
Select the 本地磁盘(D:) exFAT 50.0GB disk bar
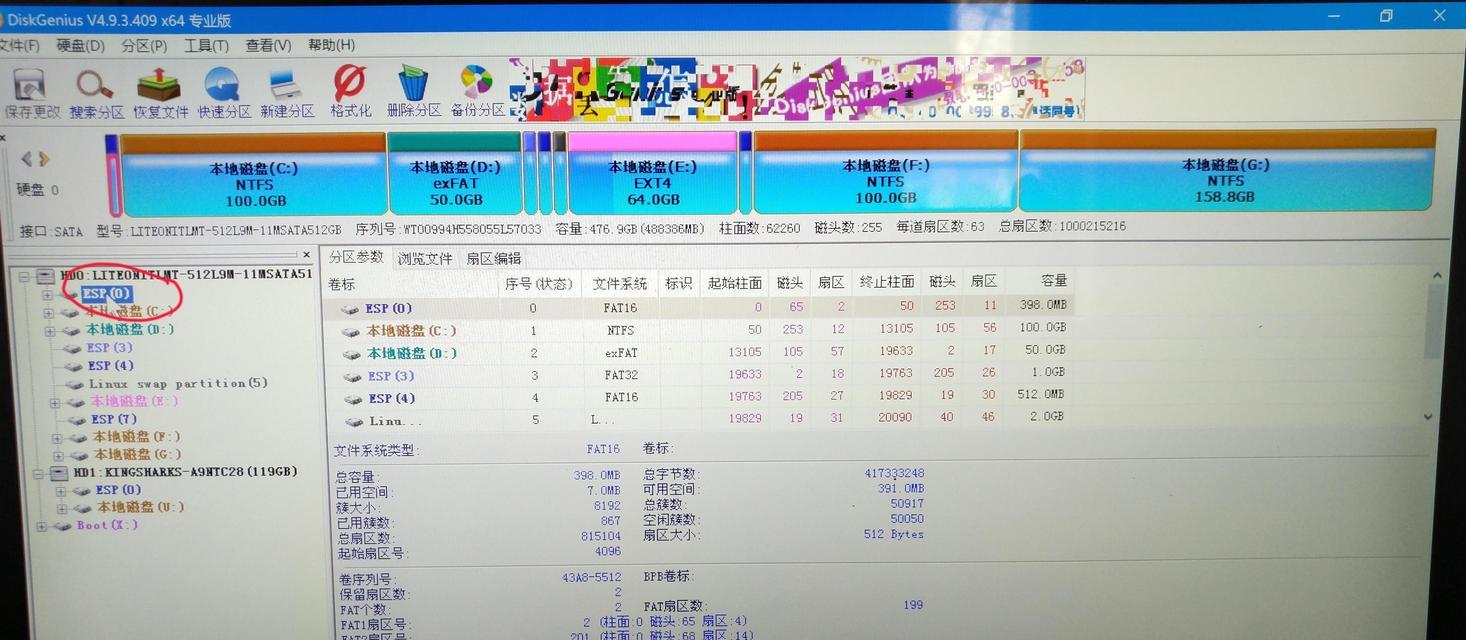pos(455,174)
